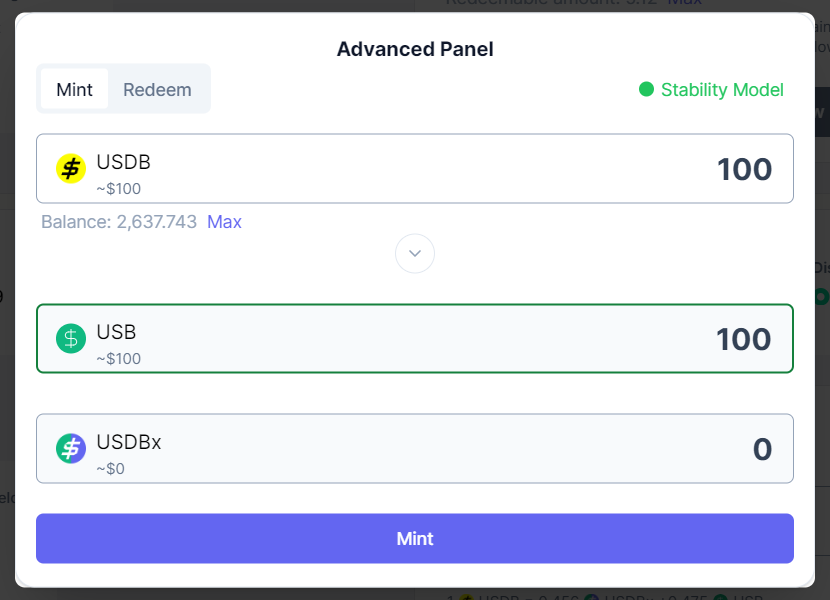Click the green Stability Model status dot
Screen dimensions: 830x600
(646, 90)
